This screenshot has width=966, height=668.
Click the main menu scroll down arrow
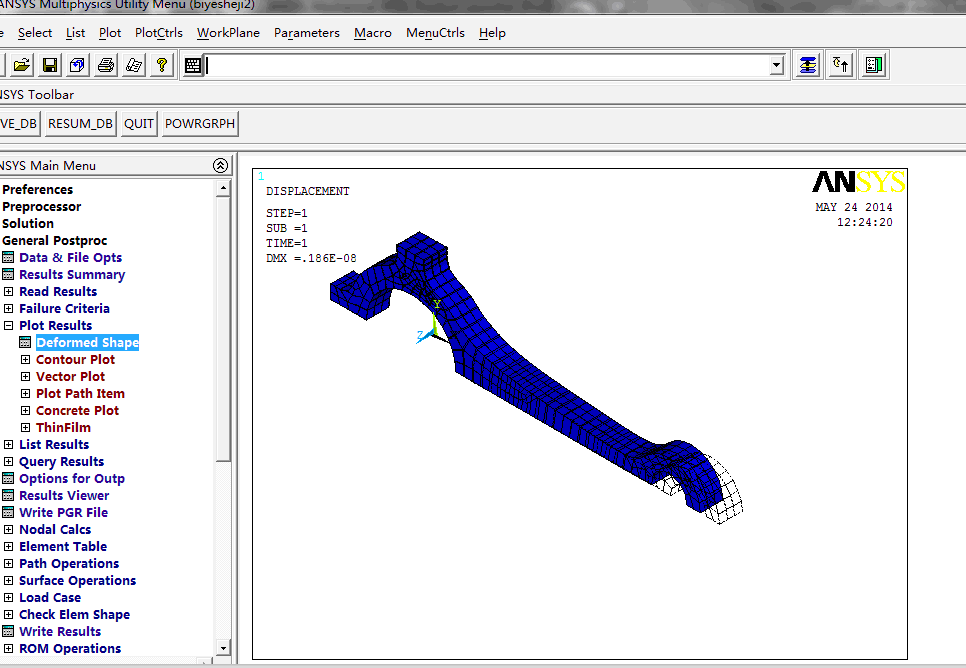(x=223, y=648)
